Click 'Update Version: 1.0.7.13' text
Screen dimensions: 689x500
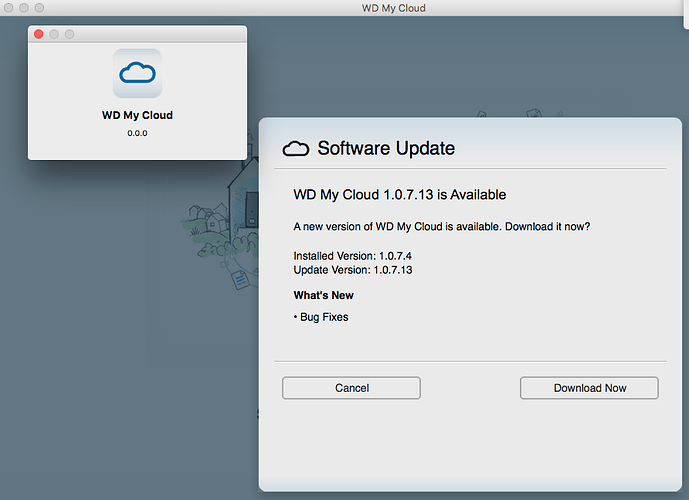tap(353, 270)
